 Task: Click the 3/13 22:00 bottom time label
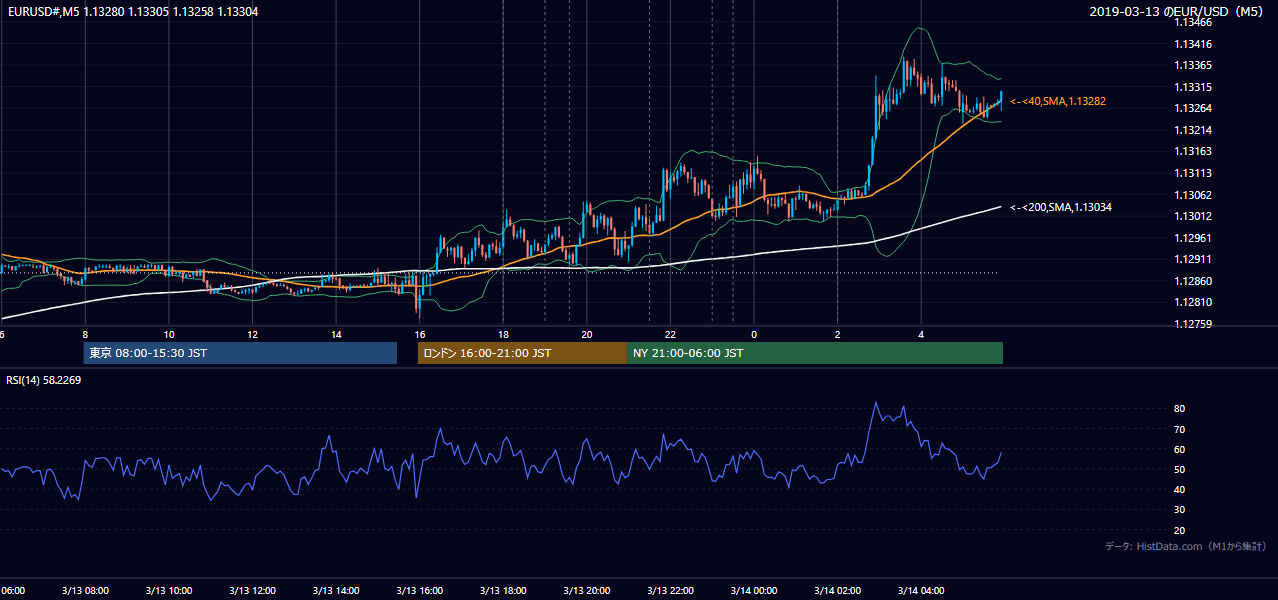click(670, 590)
